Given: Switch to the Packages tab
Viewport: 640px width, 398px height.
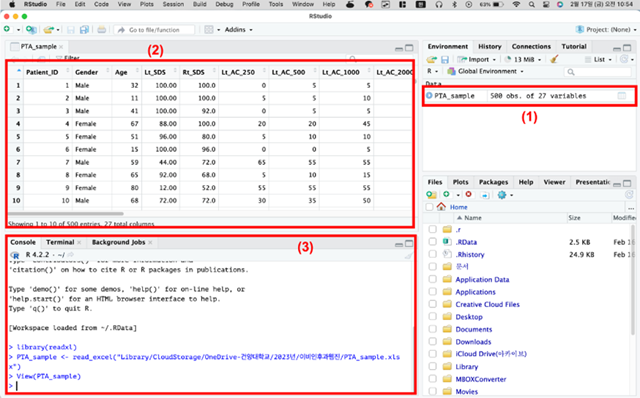Looking at the screenshot, I should 493,182.
